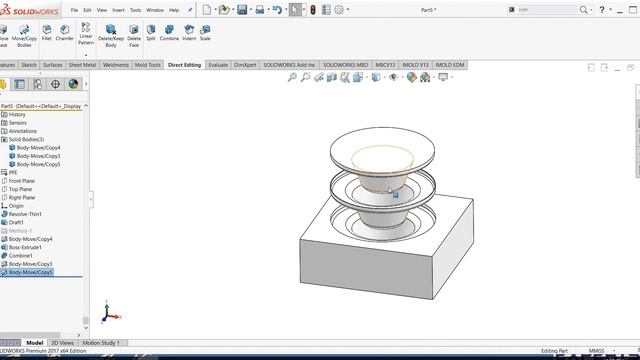Image resolution: width=640 pixels, height=360 pixels.
Task: Click the Undo icon
Action: coord(277,10)
